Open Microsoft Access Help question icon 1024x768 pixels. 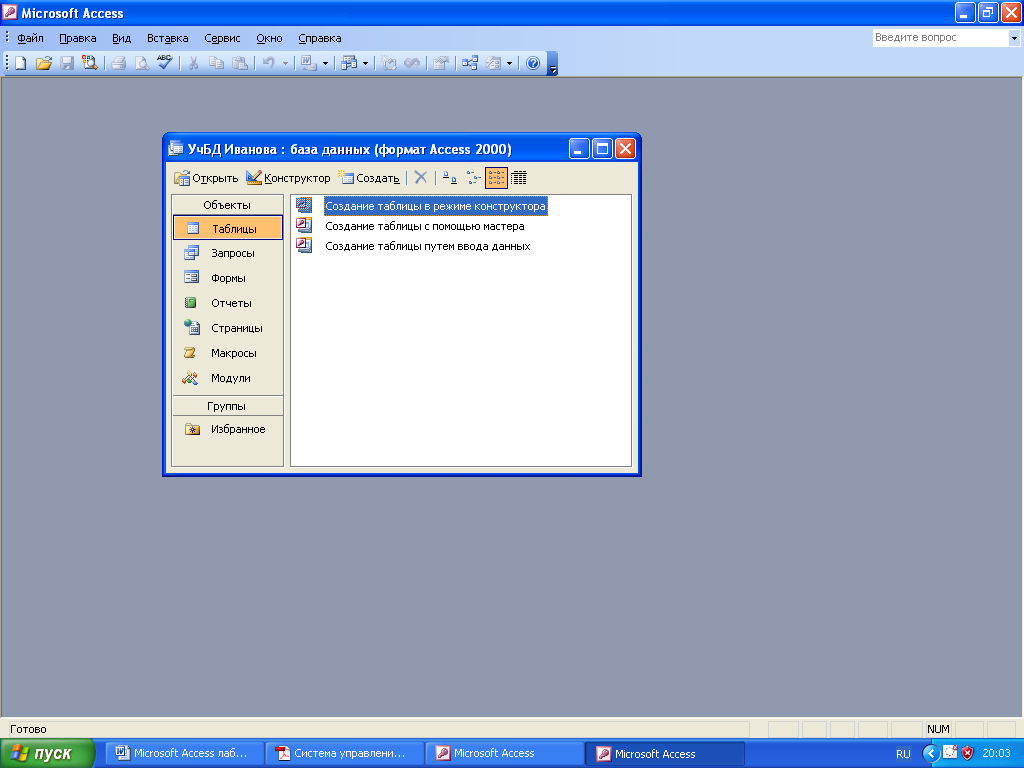click(x=533, y=63)
